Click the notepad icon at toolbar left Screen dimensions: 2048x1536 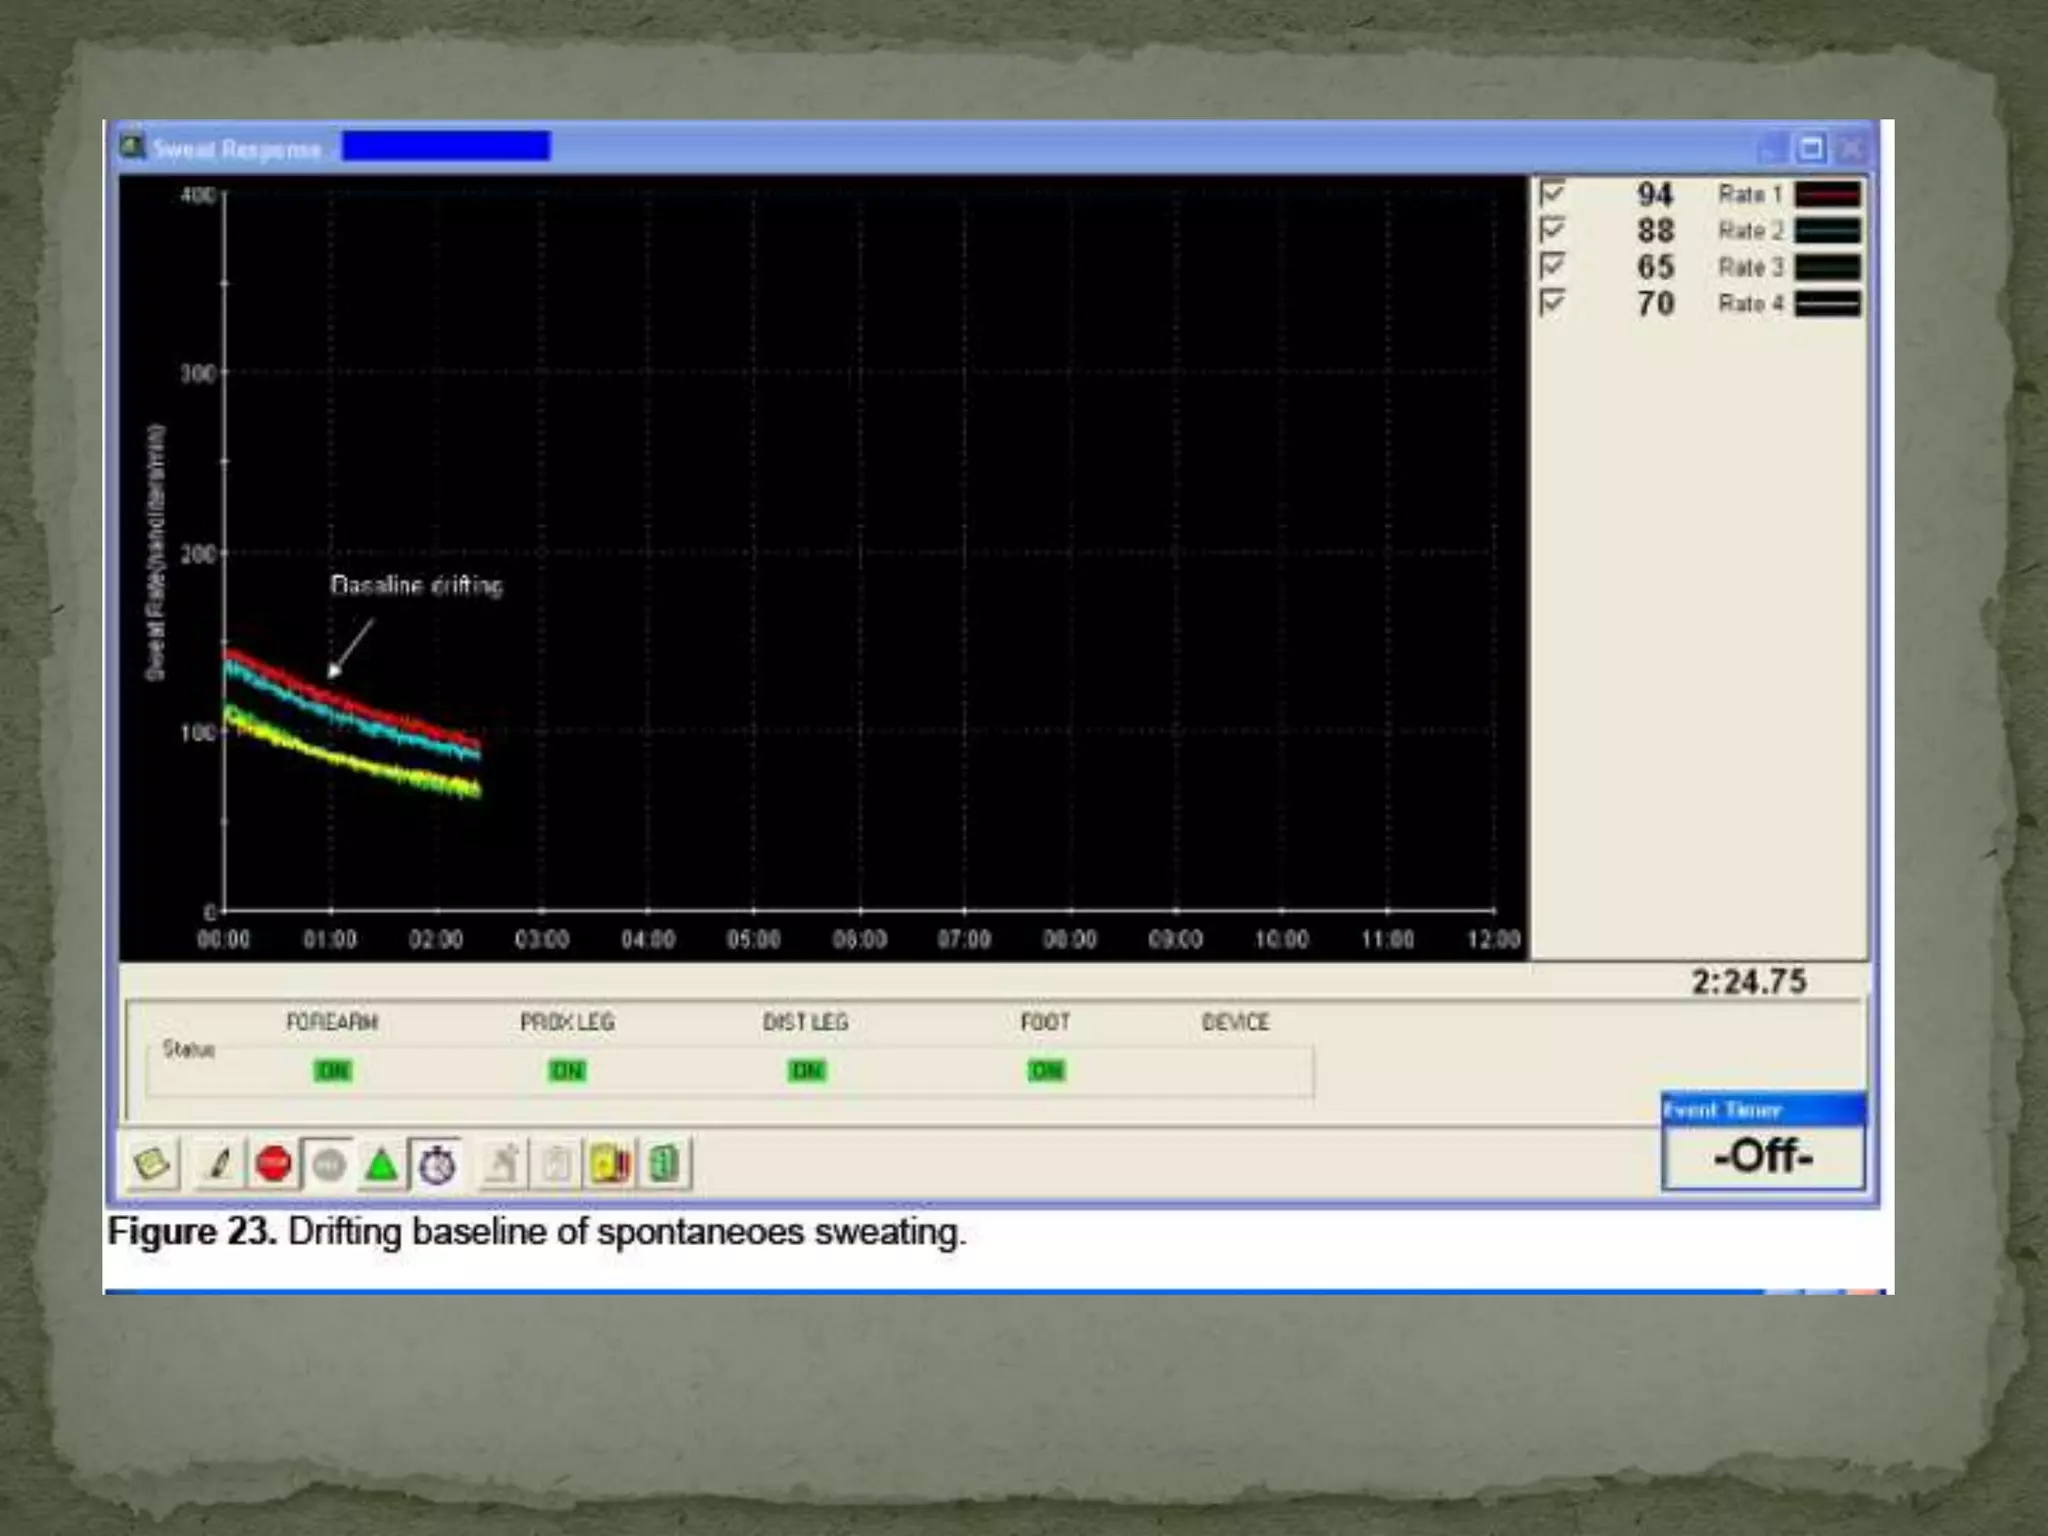coord(152,1164)
